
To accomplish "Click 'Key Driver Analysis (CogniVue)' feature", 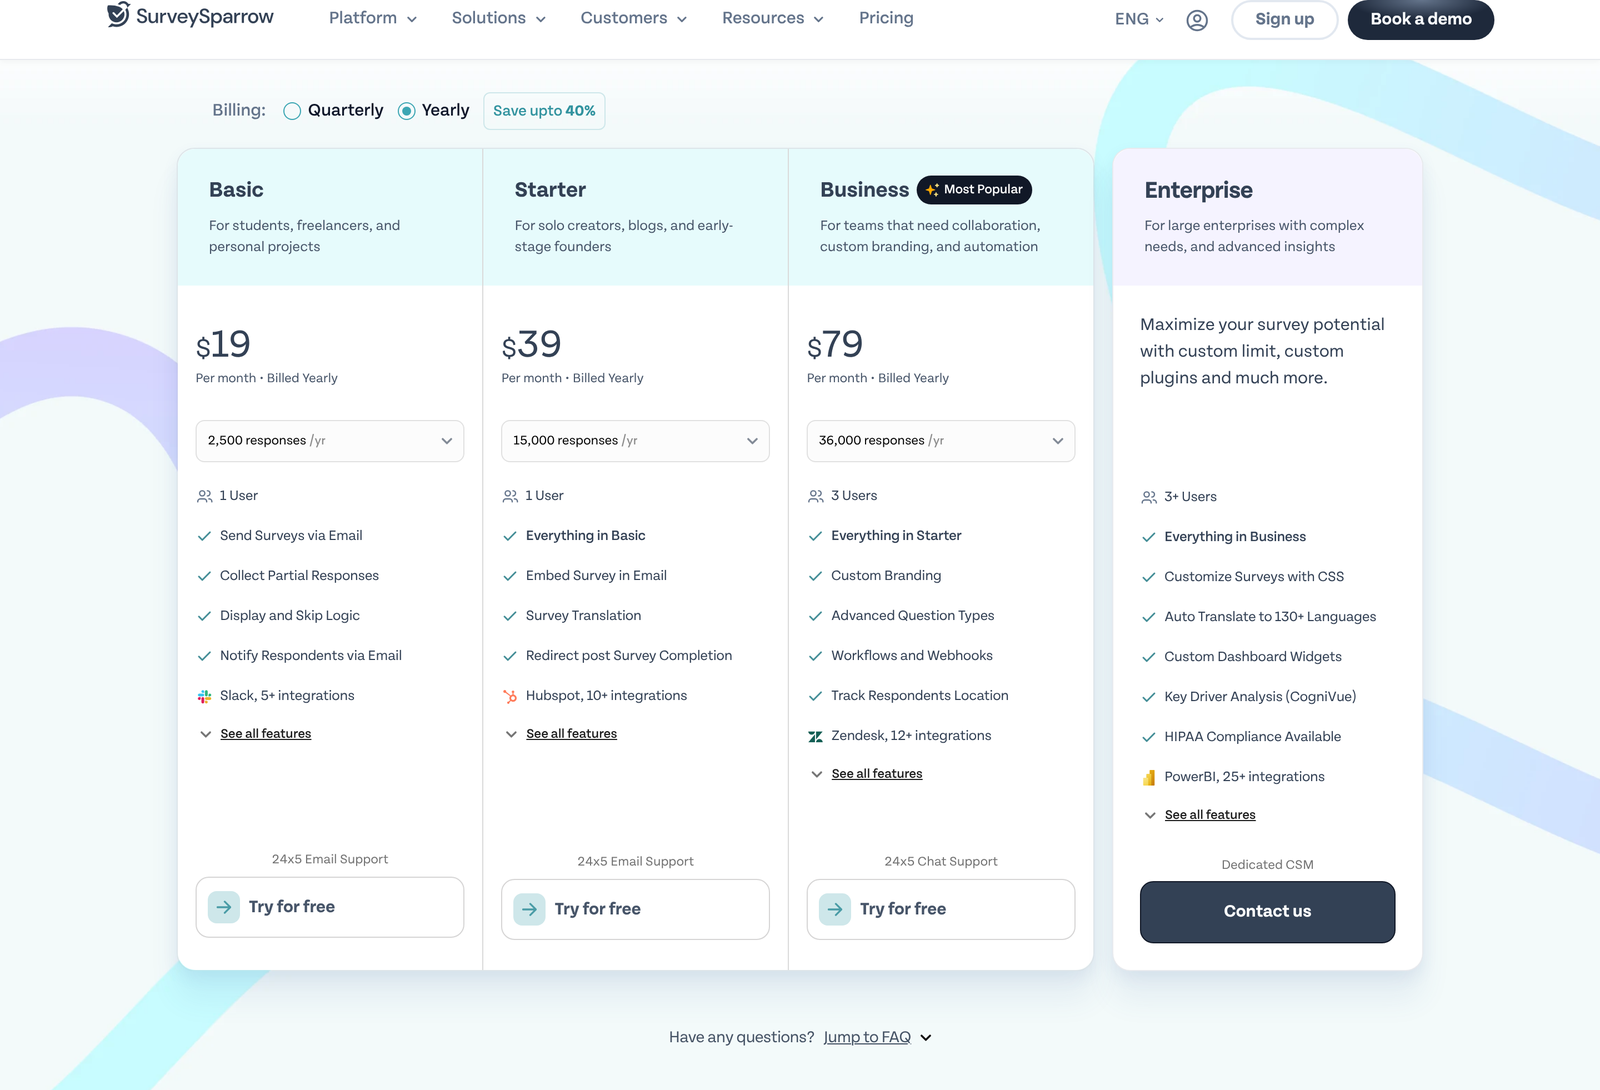I will coord(1260,697).
